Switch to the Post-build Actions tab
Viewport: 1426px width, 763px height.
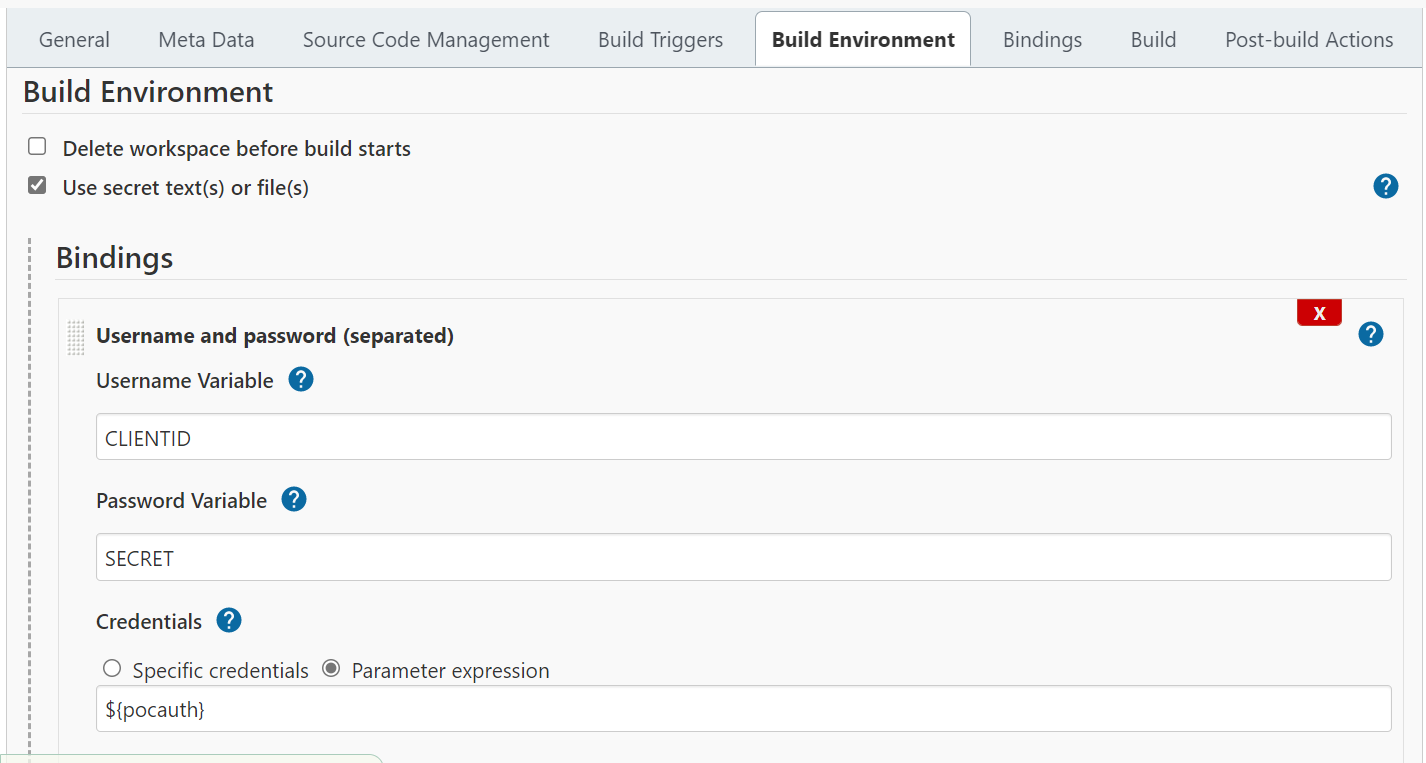[x=1308, y=40]
